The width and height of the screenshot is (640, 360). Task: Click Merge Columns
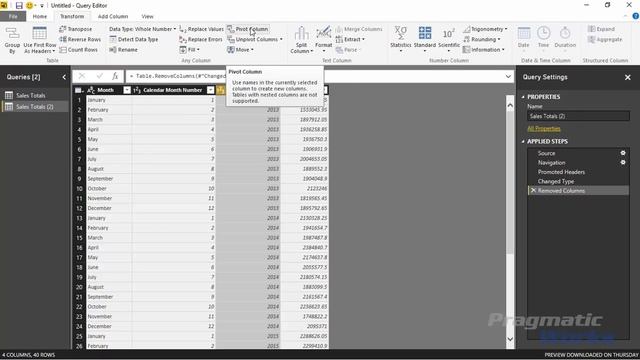point(359,29)
